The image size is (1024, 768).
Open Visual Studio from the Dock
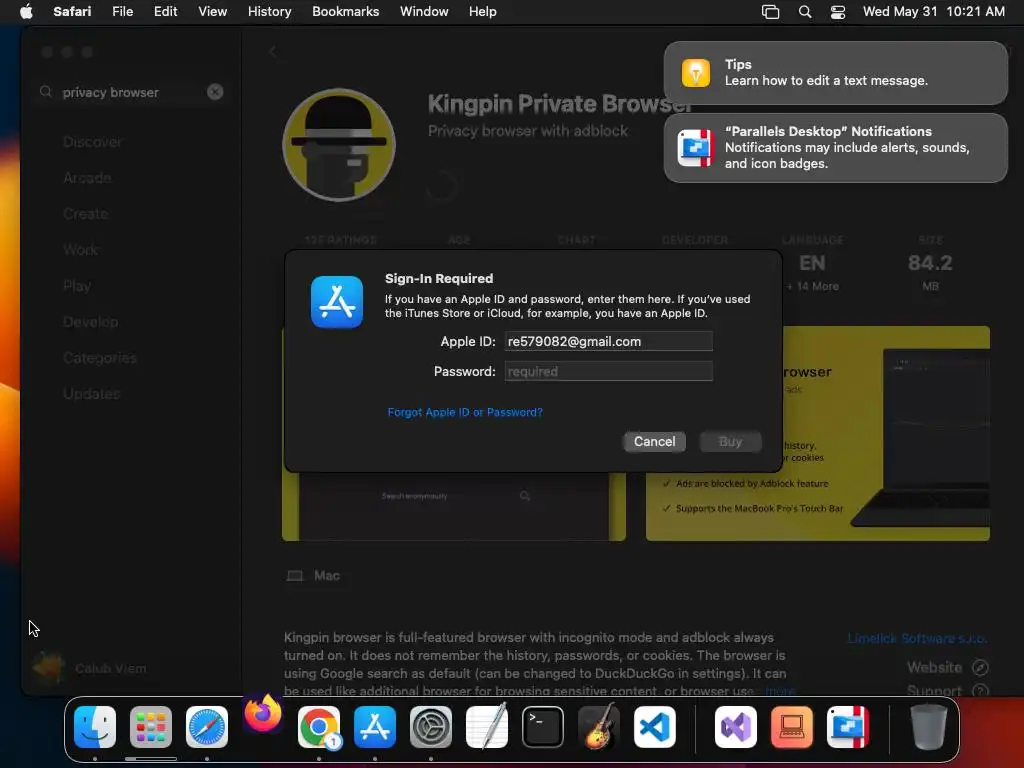[x=736, y=727]
